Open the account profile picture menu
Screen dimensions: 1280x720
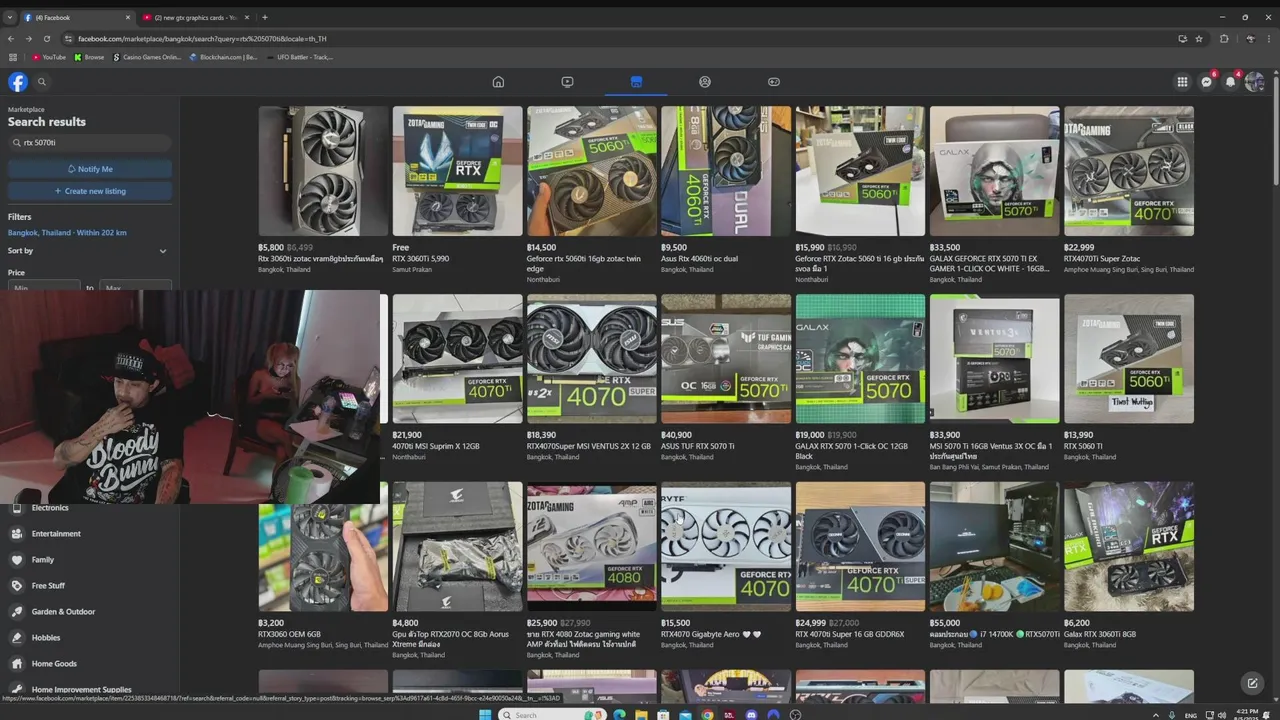(1255, 82)
